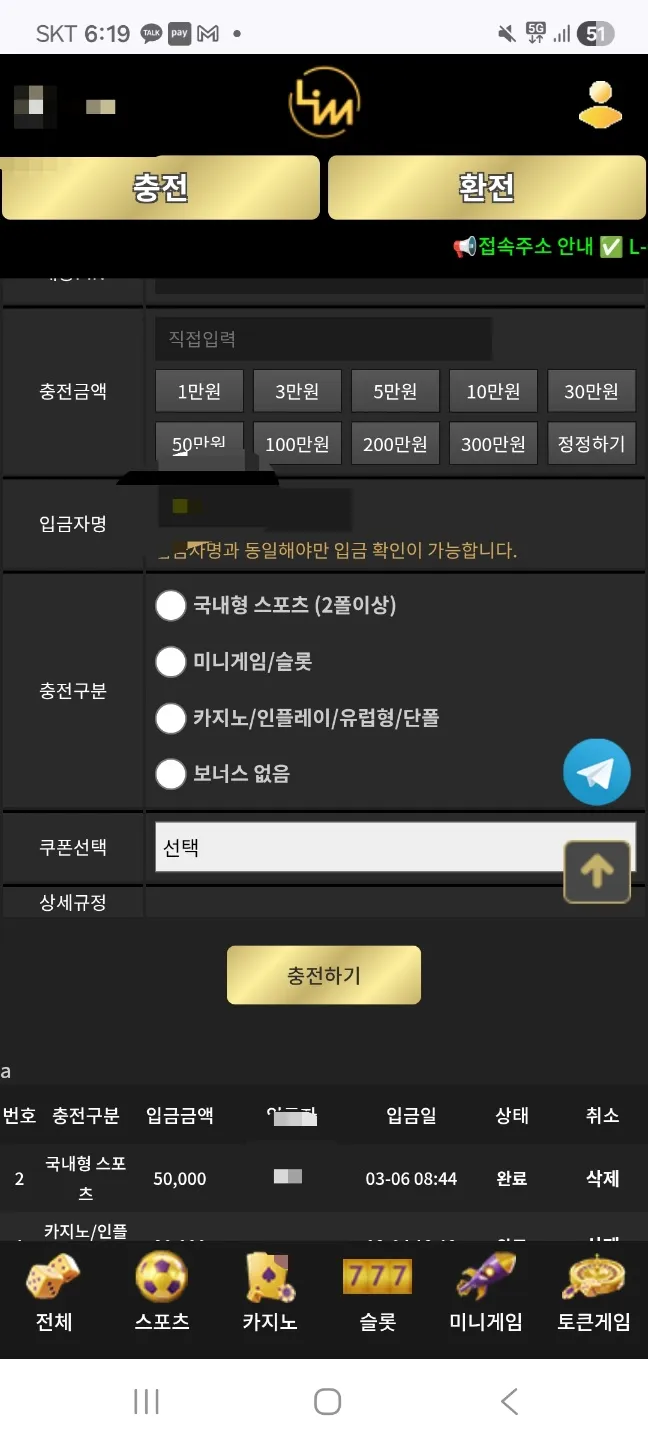Open the 토큰게임 roulette icon
Viewport: 648px width, 1440px height.
tap(594, 1276)
